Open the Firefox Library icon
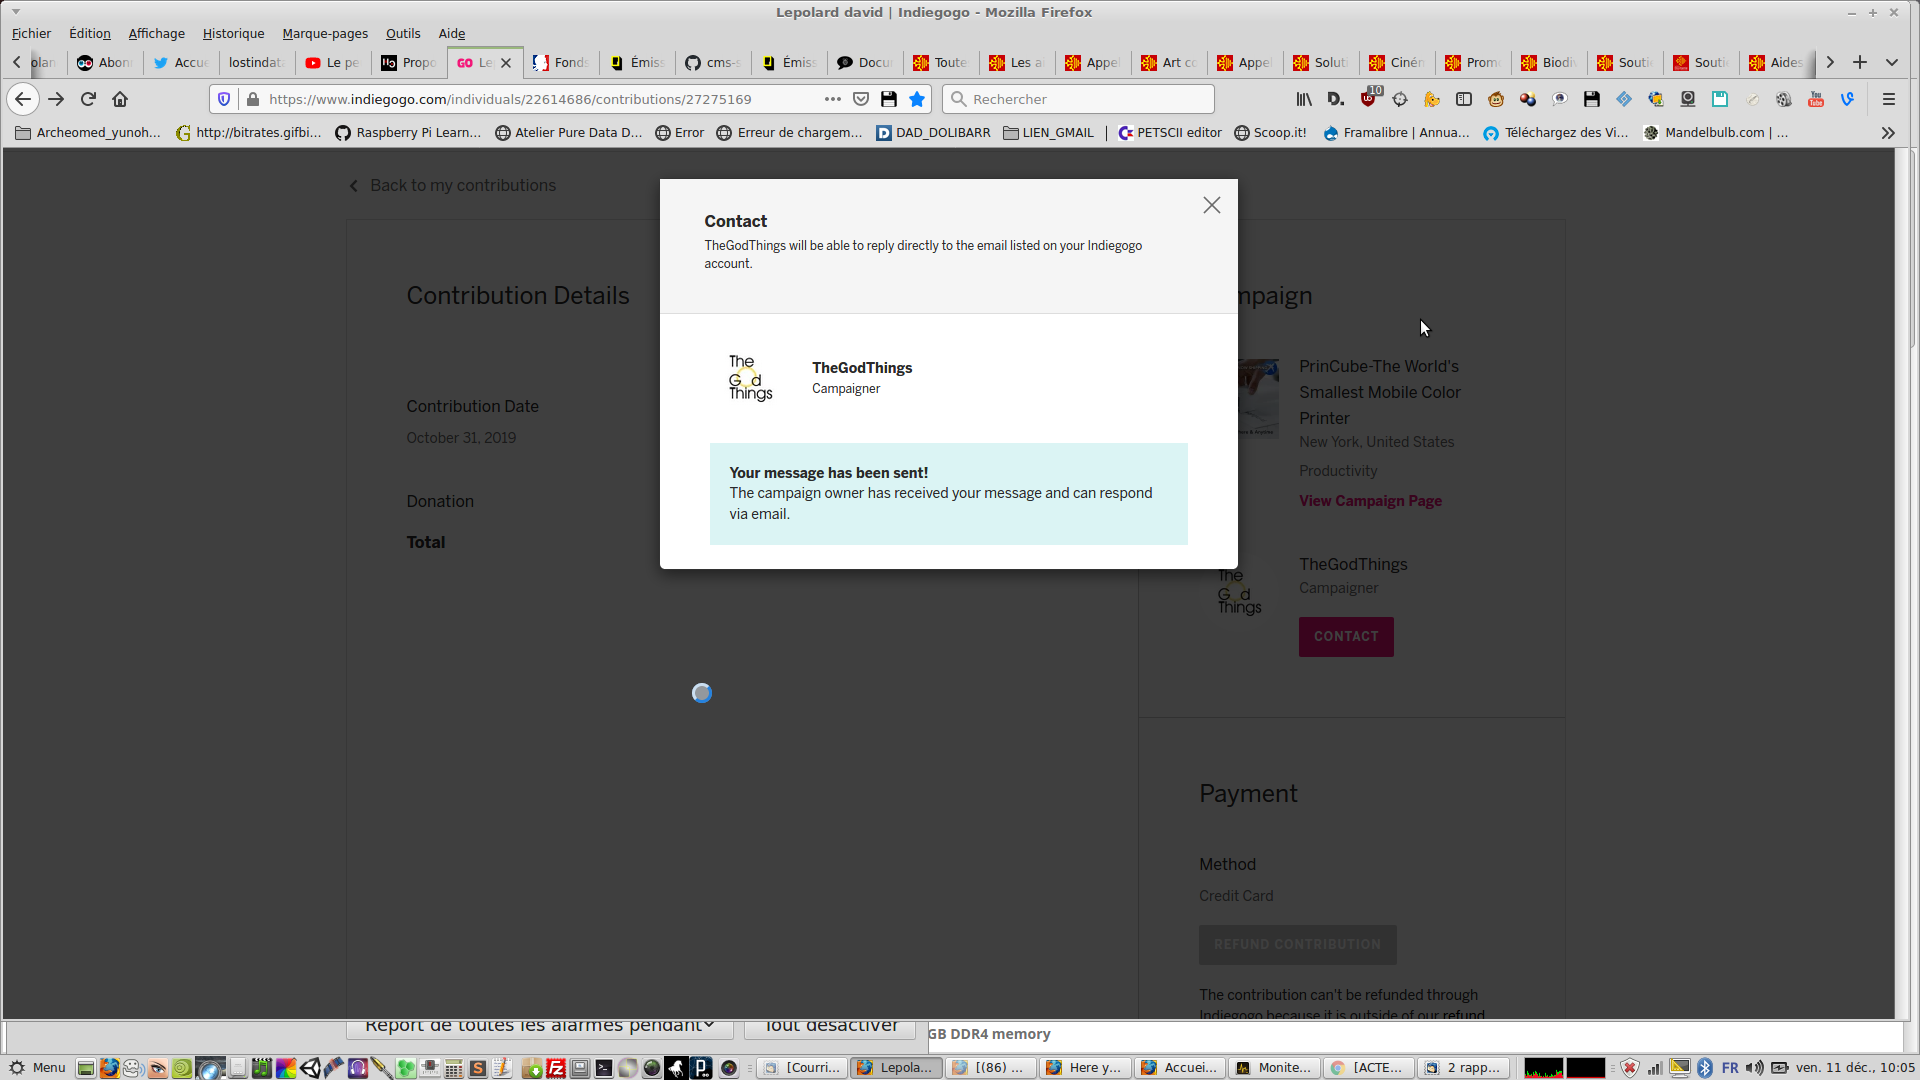The width and height of the screenshot is (1920, 1080). point(1304,99)
